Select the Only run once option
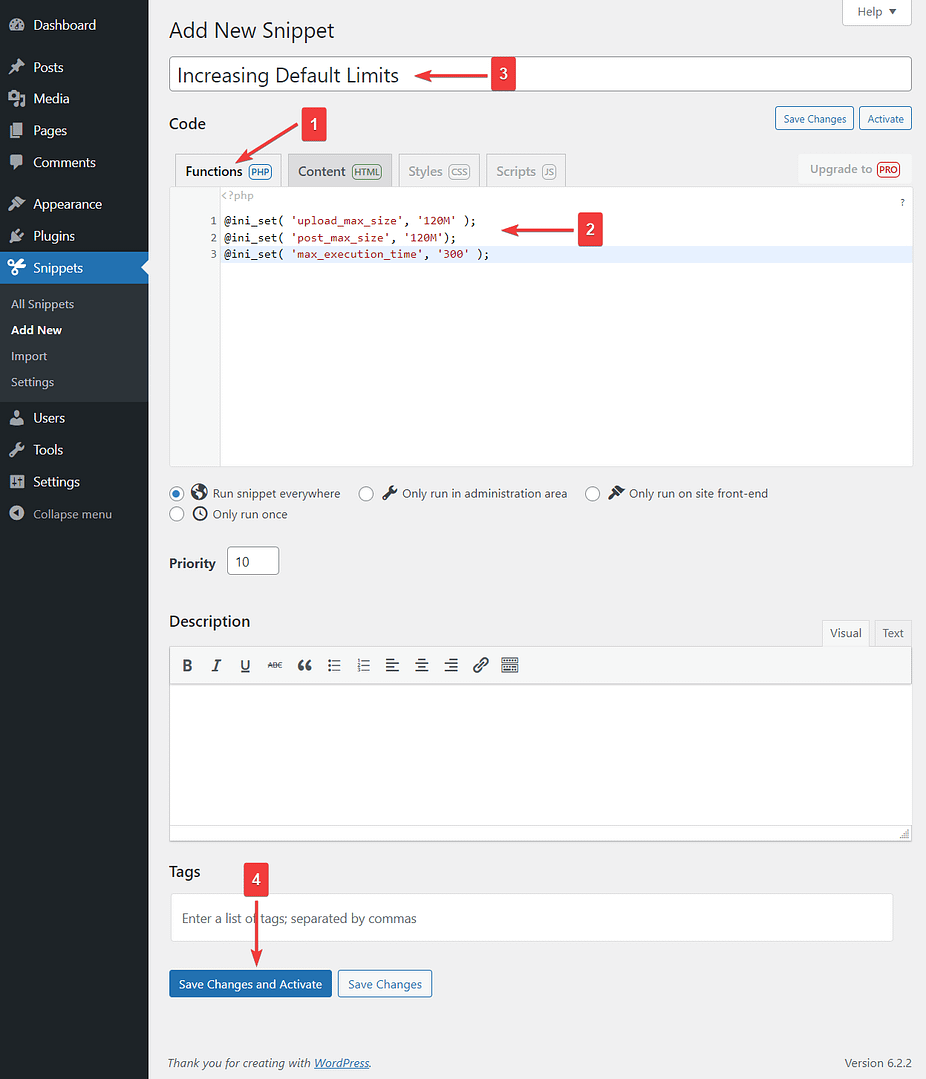Viewport: 926px width, 1079px height. pos(177,513)
